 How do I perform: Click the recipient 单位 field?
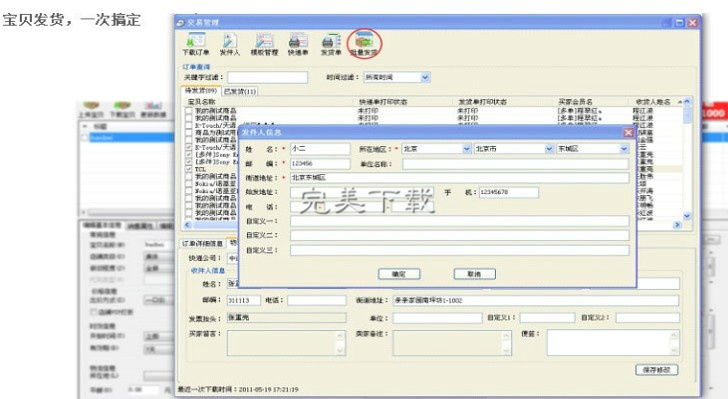pos(437,318)
